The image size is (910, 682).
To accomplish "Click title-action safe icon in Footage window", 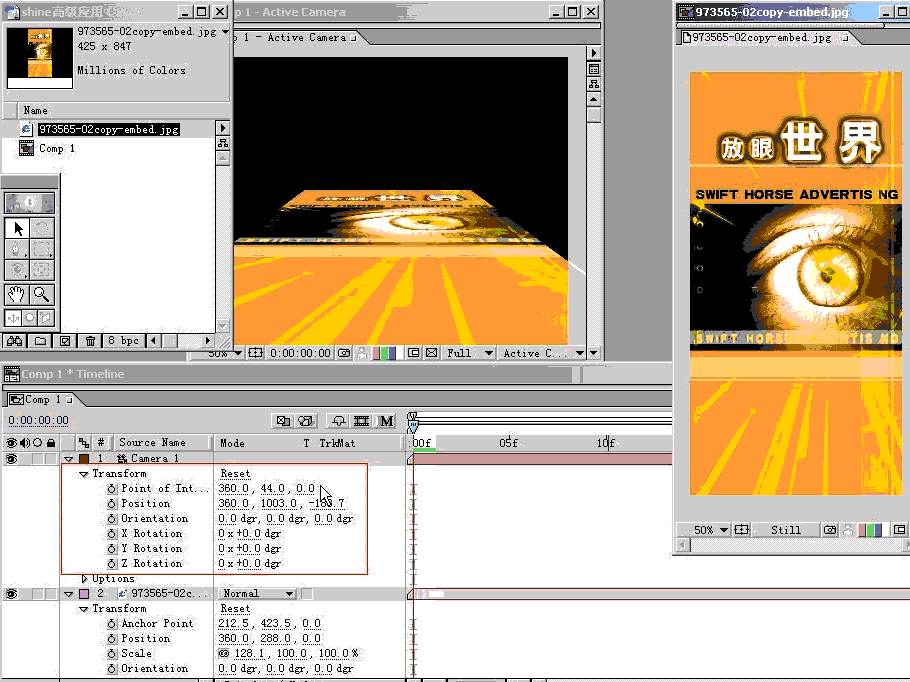I will coord(741,529).
